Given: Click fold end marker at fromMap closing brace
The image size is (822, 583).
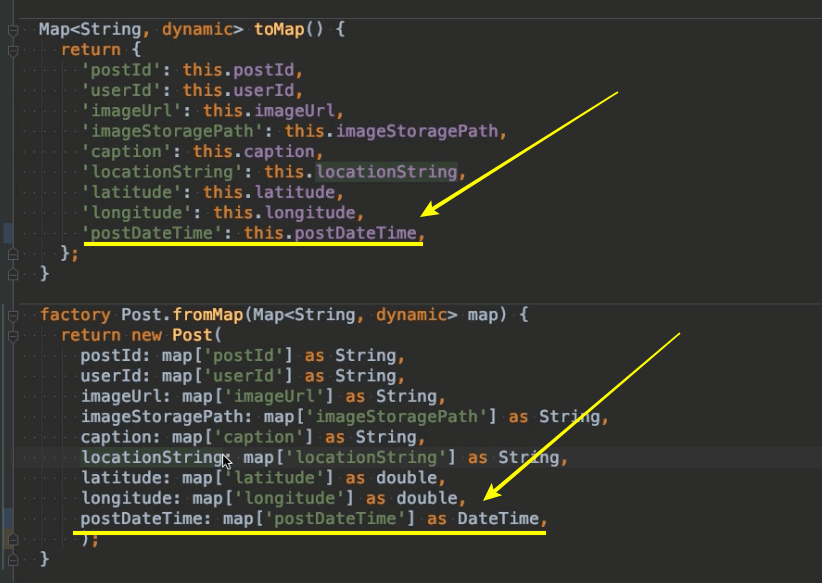Looking at the screenshot, I should pos(13,559).
